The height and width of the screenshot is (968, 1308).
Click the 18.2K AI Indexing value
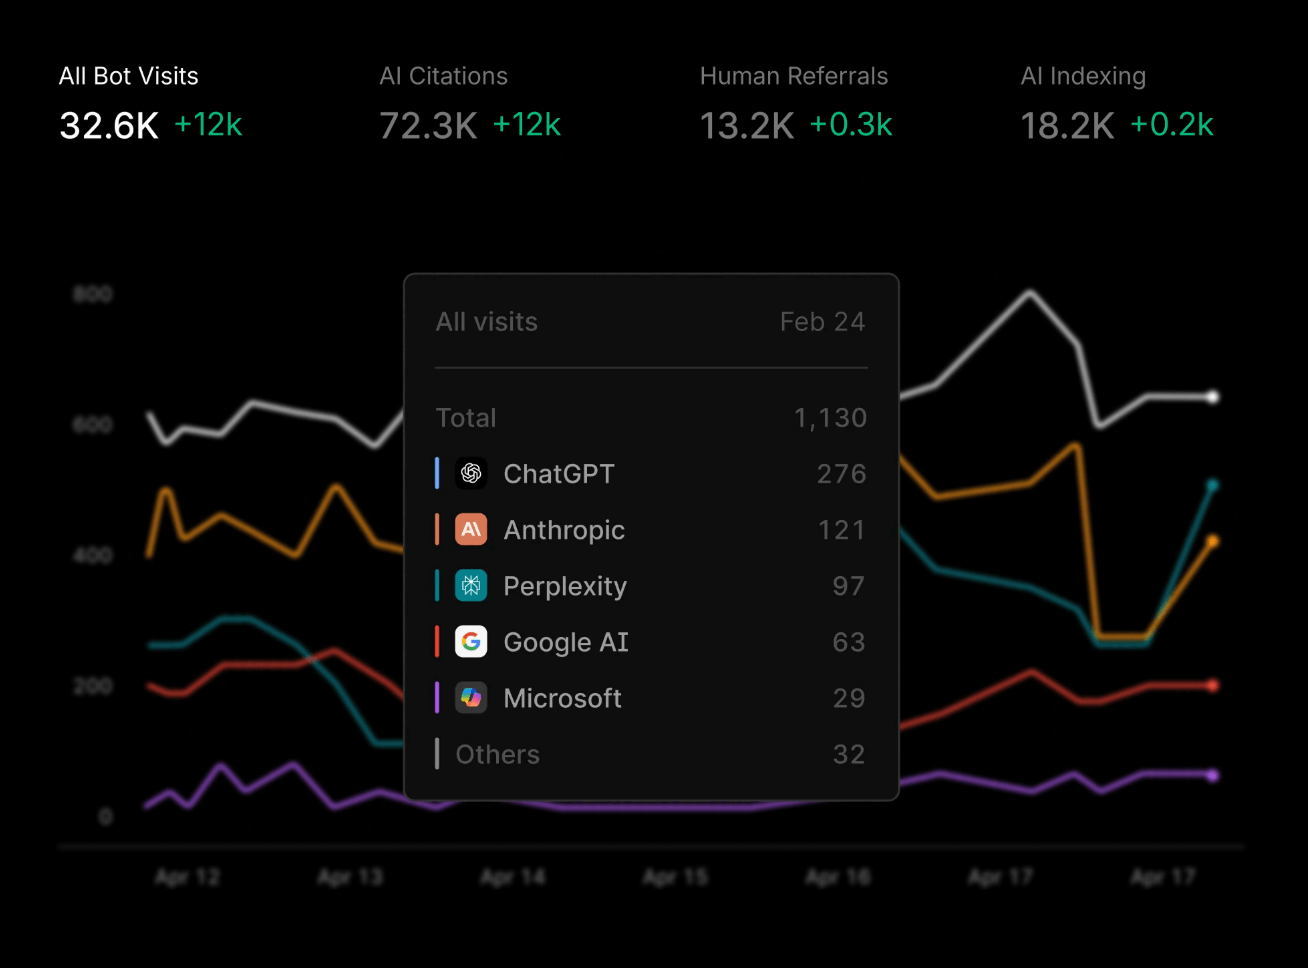point(1067,126)
